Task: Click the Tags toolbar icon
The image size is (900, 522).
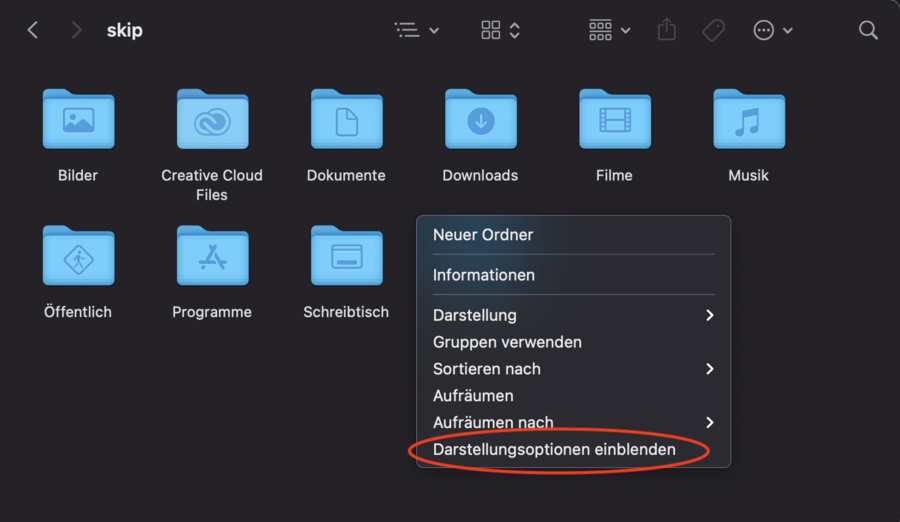Action: pyautogui.click(x=713, y=30)
